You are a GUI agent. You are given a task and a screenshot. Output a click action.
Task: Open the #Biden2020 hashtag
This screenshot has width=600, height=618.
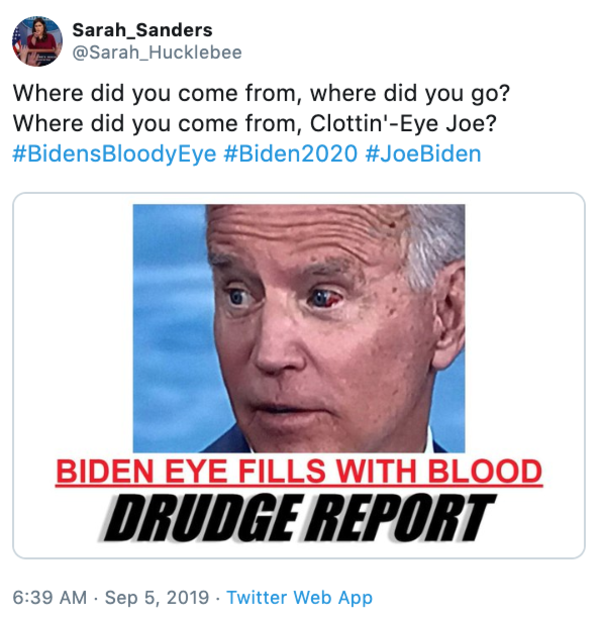291,154
